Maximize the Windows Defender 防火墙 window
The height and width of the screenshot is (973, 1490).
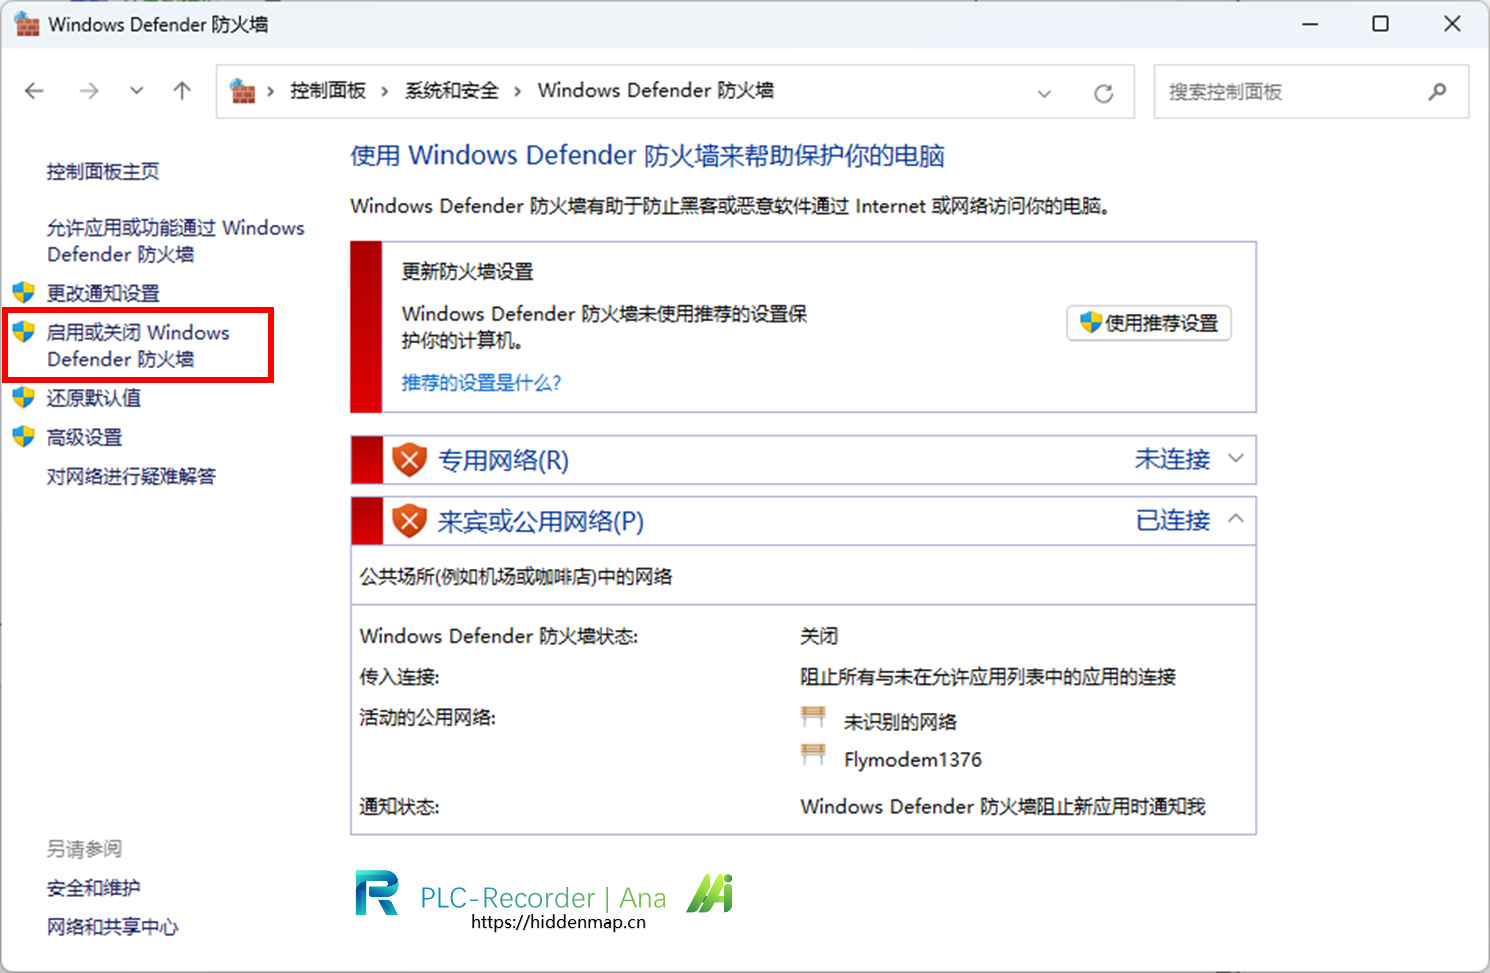click(x=1380, y=24)
